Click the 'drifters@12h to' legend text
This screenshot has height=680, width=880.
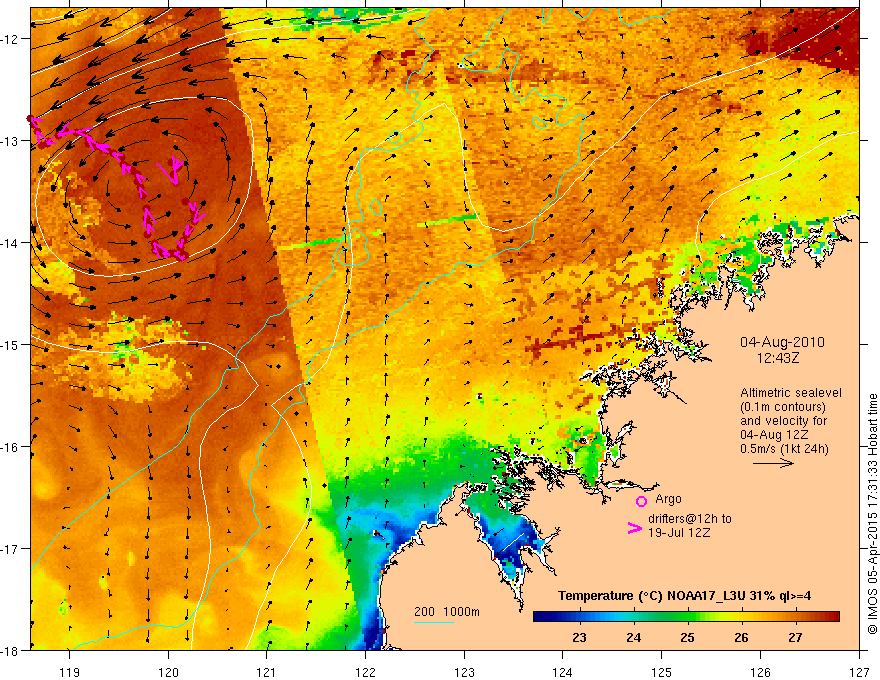click(690, 519)
